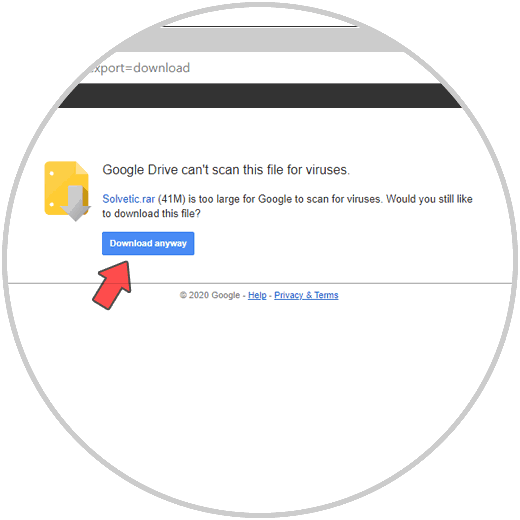
Task: Click the dark Google Drive header bar
Action: pyautogui.click(x=260, y=96)
